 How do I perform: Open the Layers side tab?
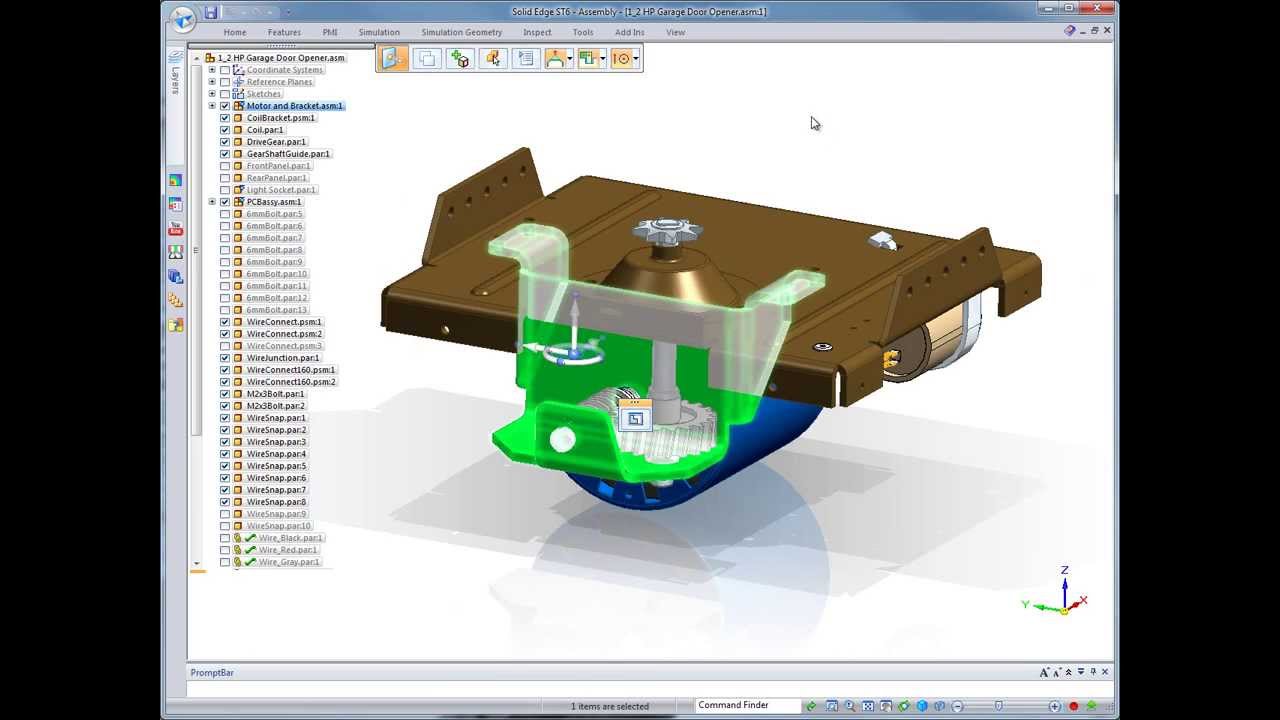176,74
